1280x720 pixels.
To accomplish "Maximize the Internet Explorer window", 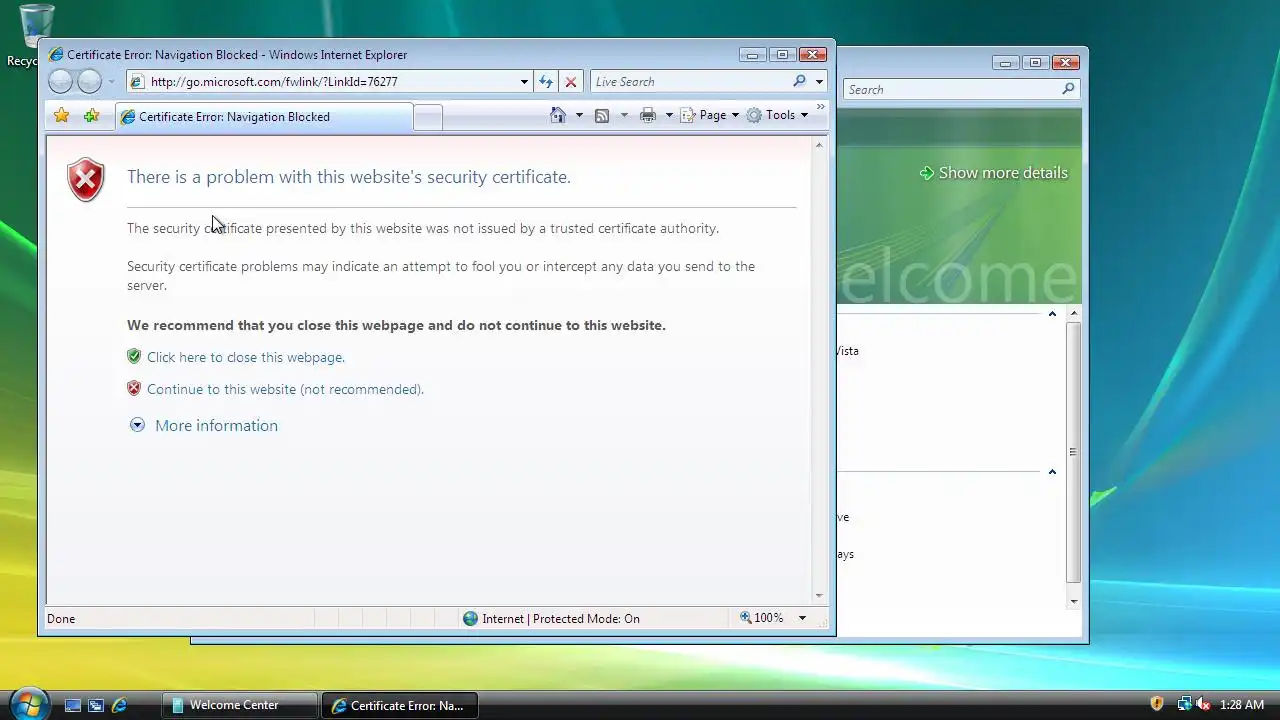I will (x=783, y=55).
